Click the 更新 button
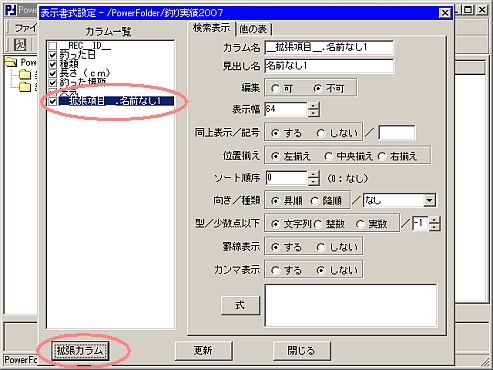This screenshot has width=493, height=370. coord(203,351)
